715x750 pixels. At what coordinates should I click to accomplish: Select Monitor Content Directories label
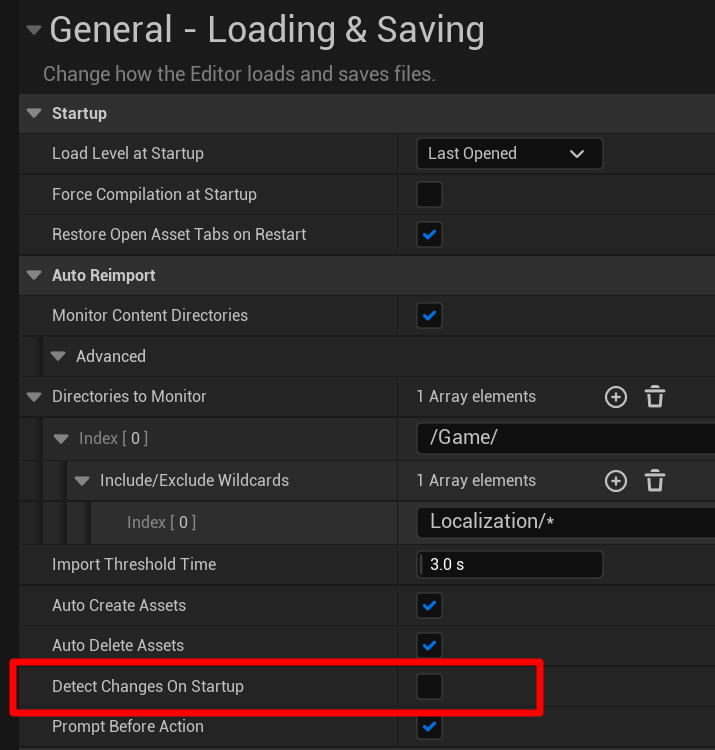tap(150, 316)
